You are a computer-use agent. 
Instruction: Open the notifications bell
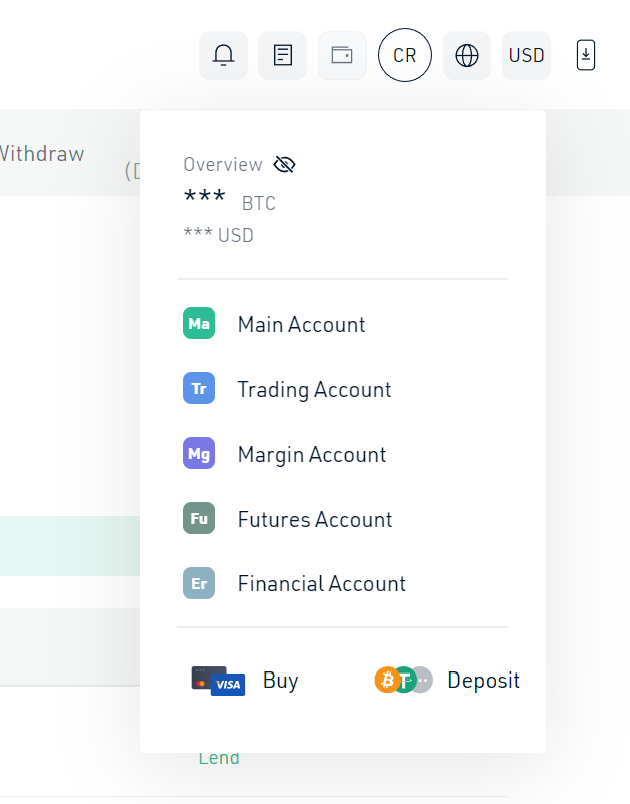coord(223,55)
